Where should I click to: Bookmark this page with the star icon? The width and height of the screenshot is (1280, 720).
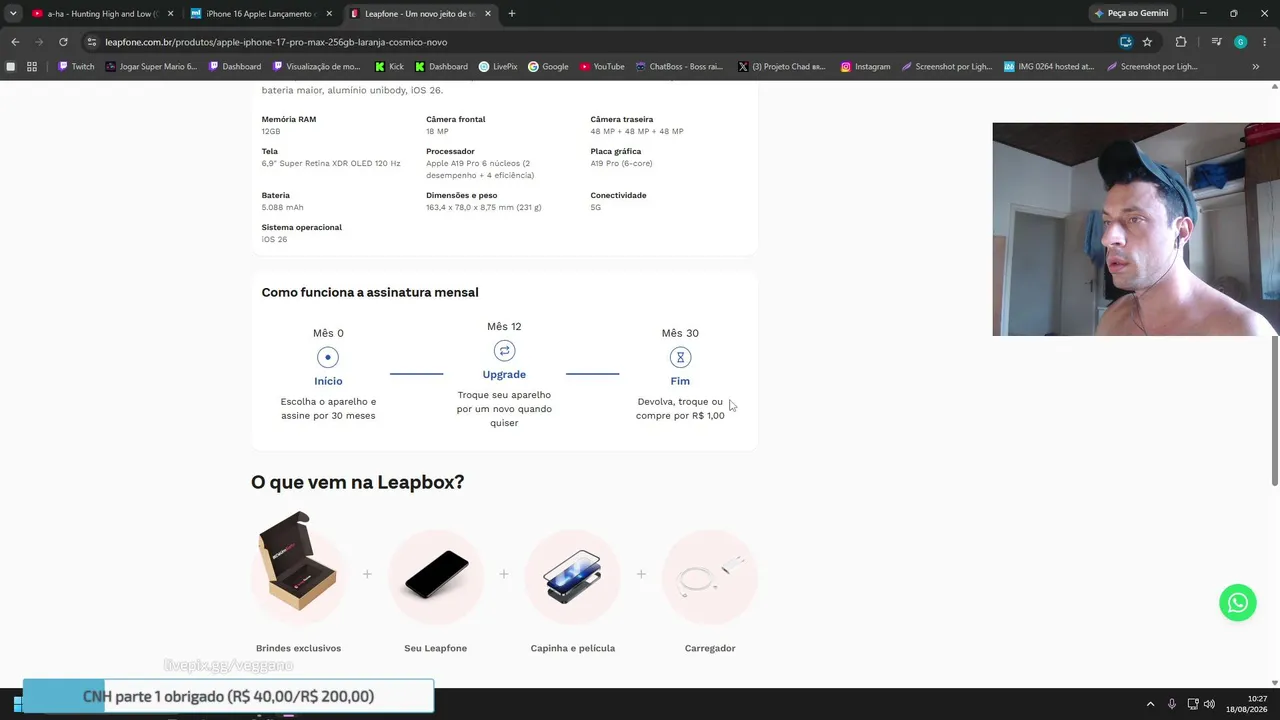point(1147,42)
